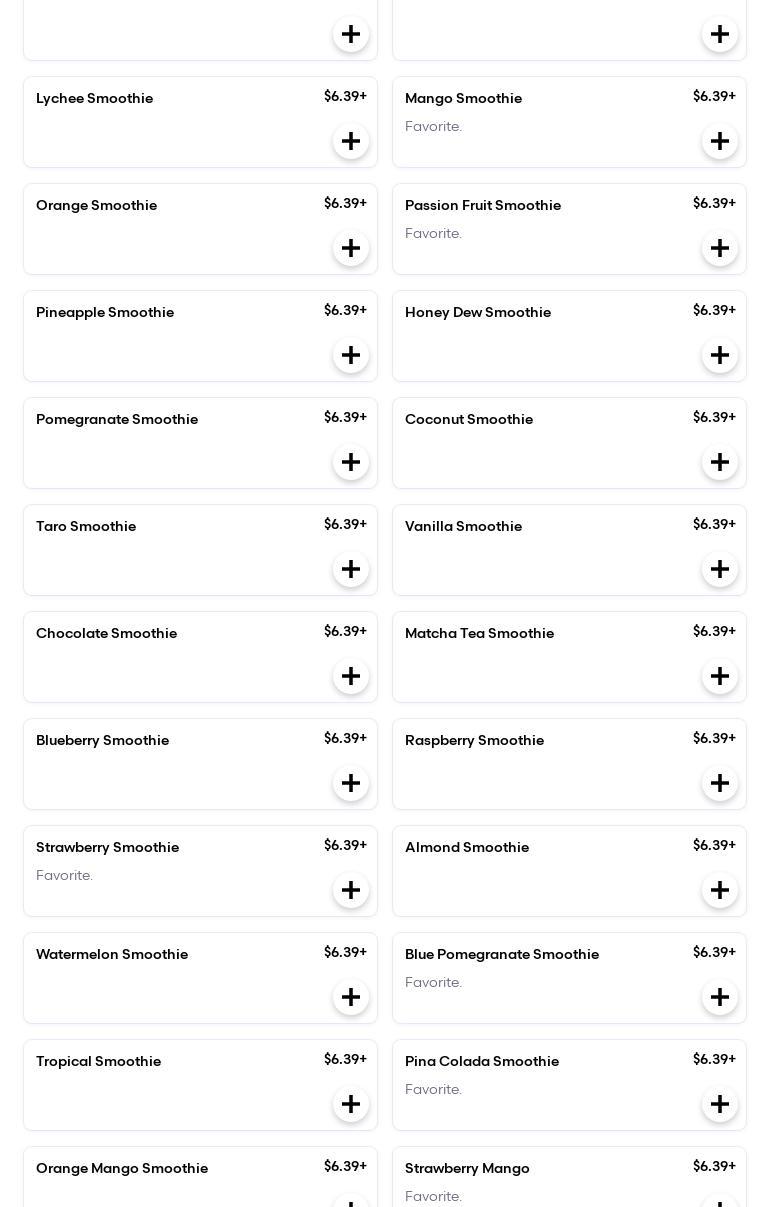770x1207 pixels.
Task: Select Watermelon Smoothie menu item name
Action: [112, 954]
